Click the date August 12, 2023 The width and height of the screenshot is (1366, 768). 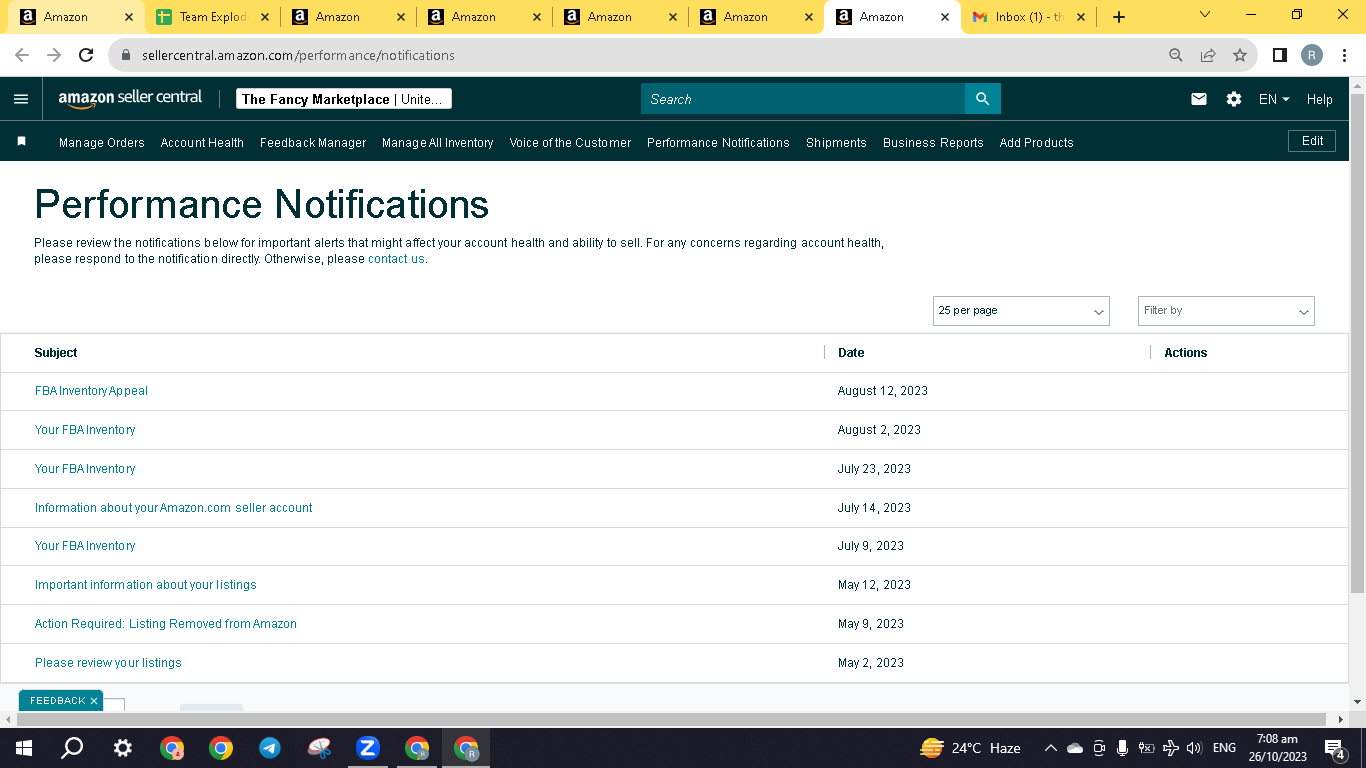(x=882, y=391)
